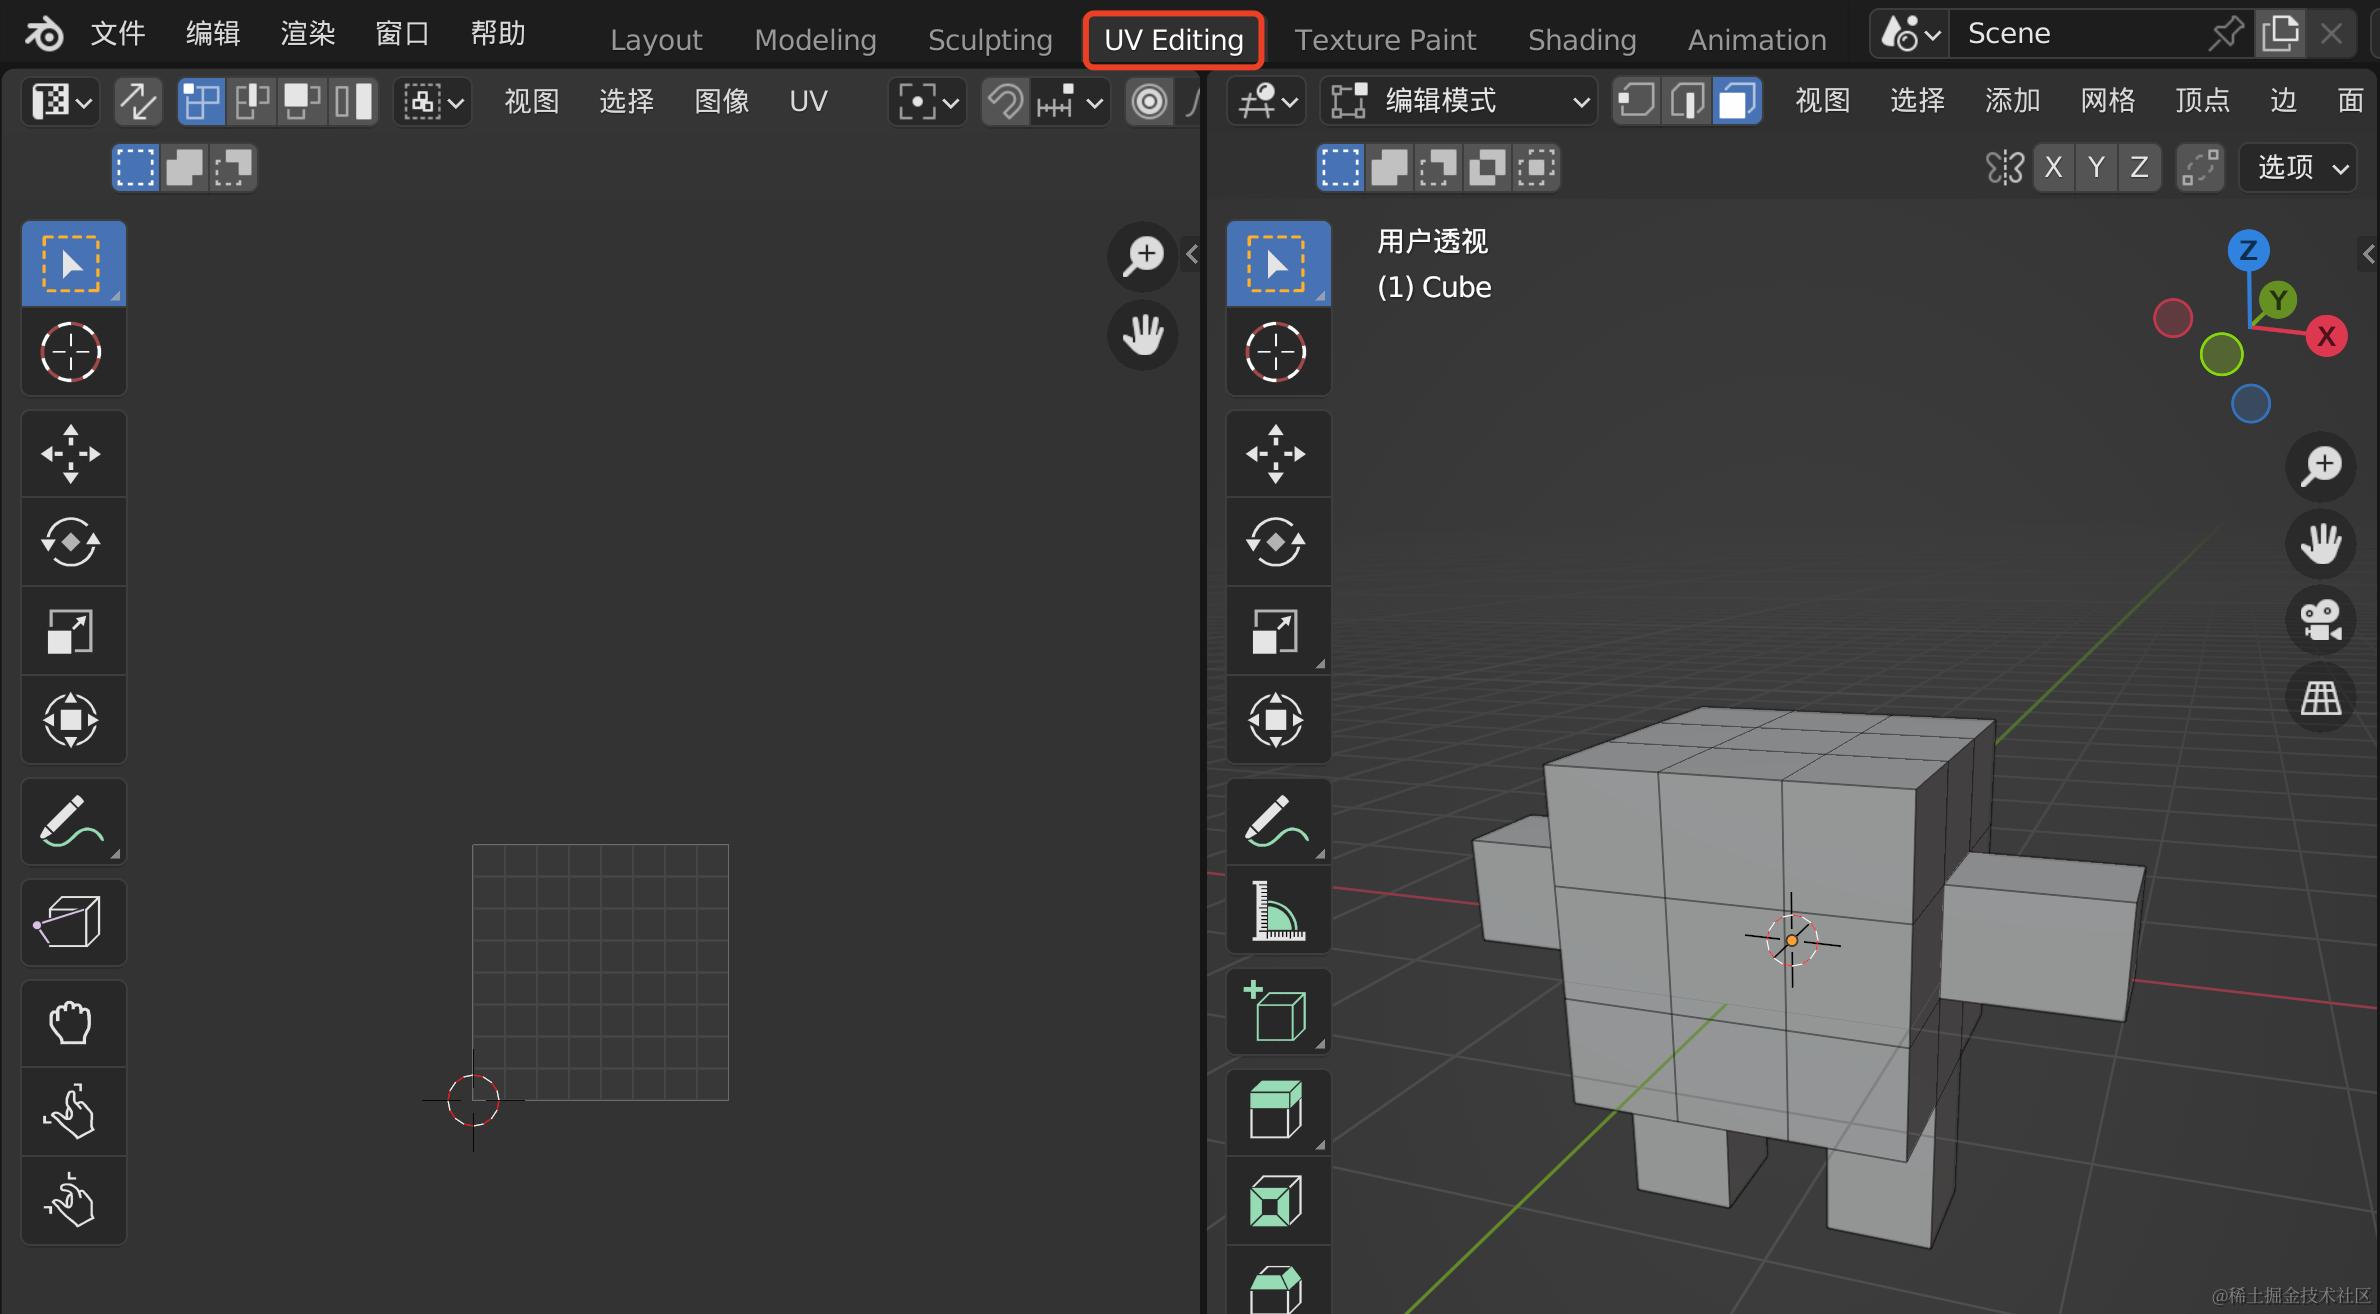
Task: Enable face select mode in 3D viewport
Action: click(x=1738, y=101)
